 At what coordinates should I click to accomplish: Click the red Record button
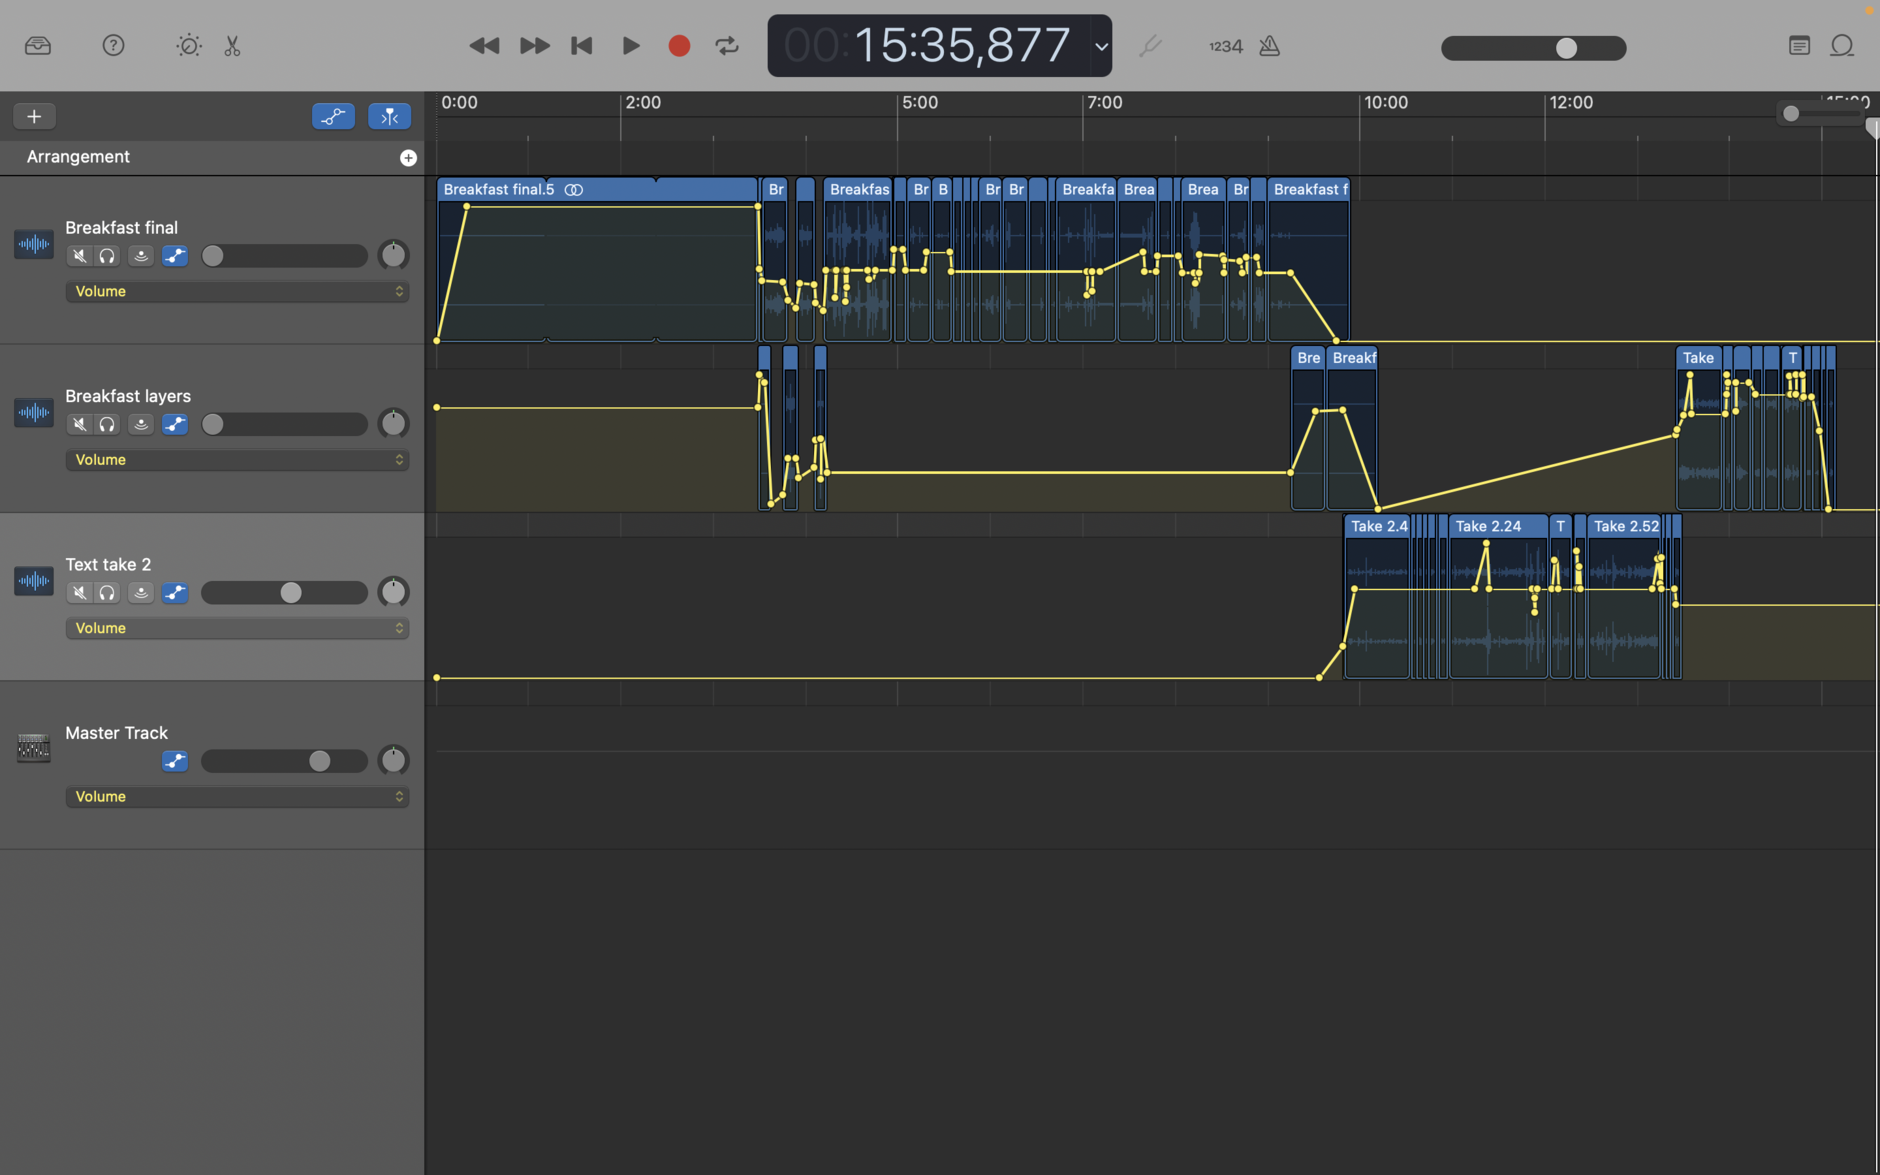click(x=679, y=46)
